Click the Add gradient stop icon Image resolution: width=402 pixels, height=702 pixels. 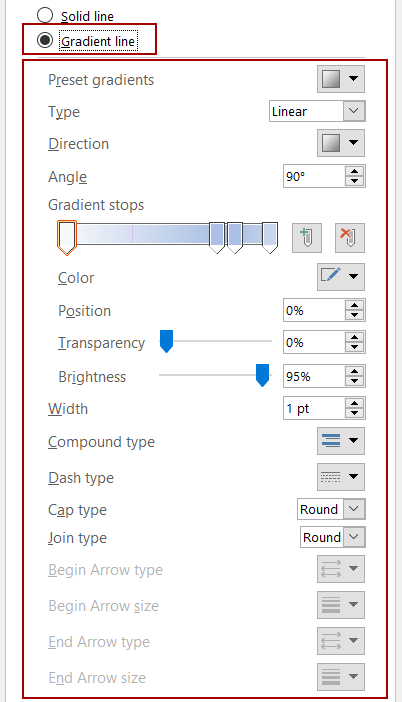click(307, 237)
